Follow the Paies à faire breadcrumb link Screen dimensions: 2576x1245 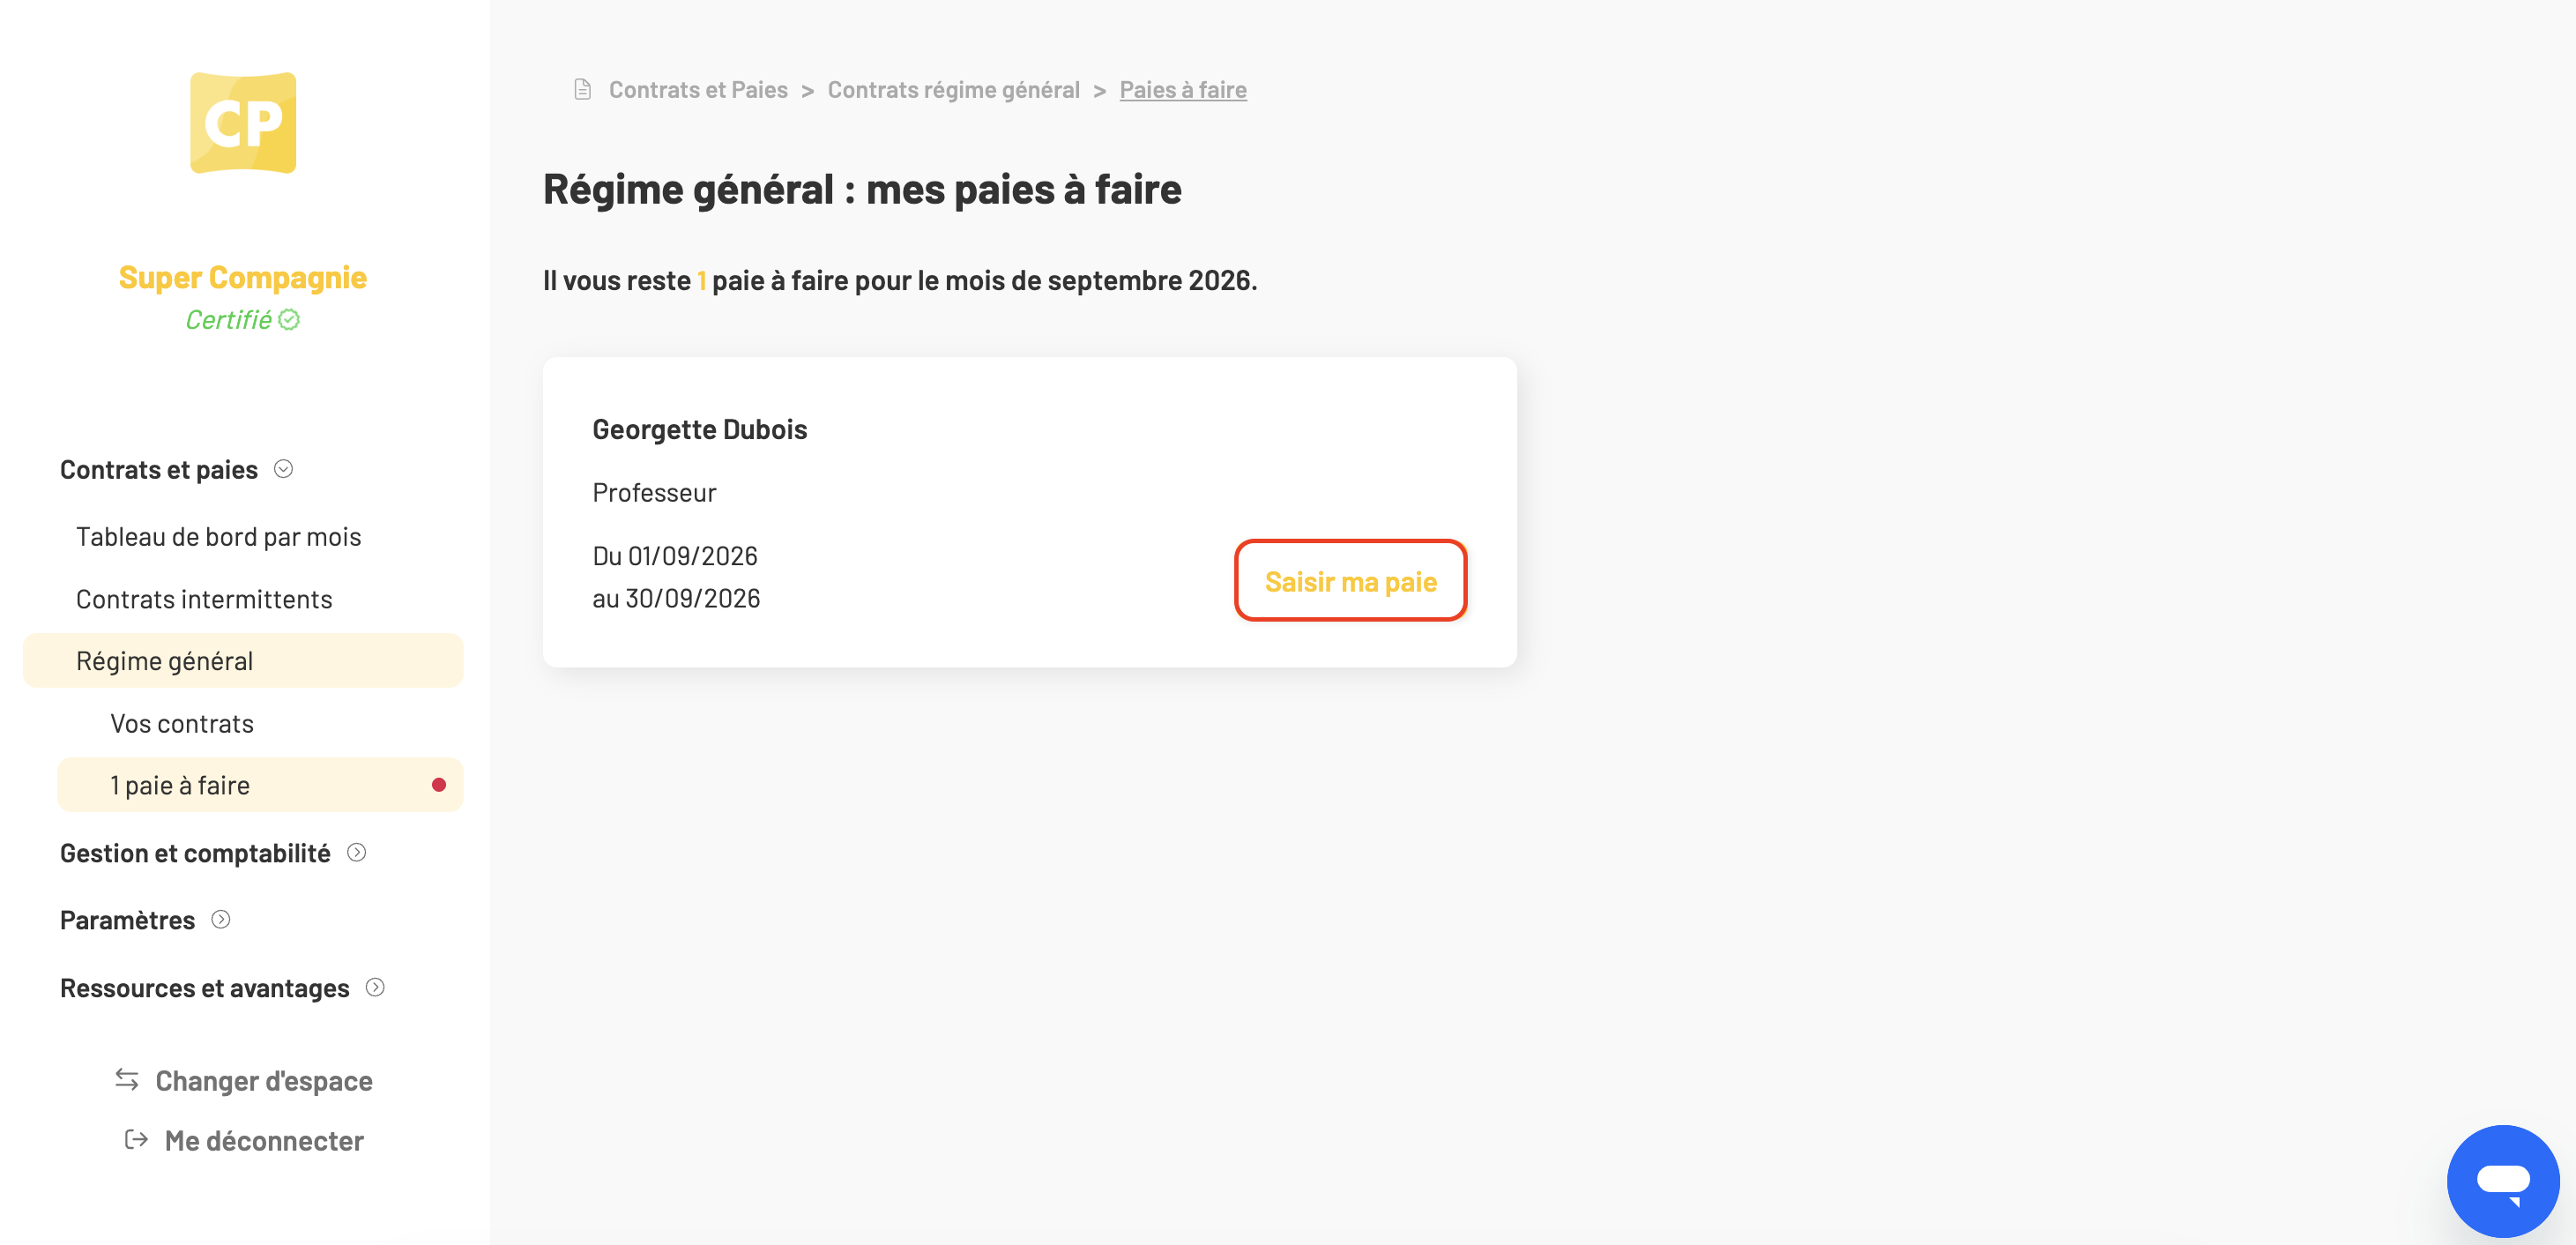[1182, 90]
